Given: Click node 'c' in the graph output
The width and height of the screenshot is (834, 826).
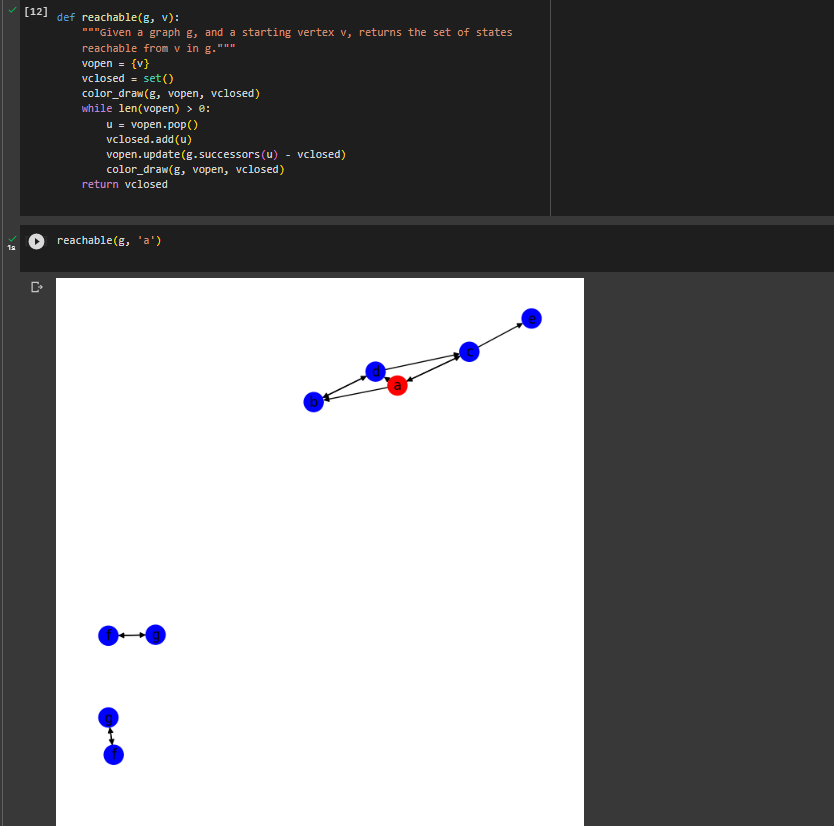Looking at the screenshot, I should [469, 351].
